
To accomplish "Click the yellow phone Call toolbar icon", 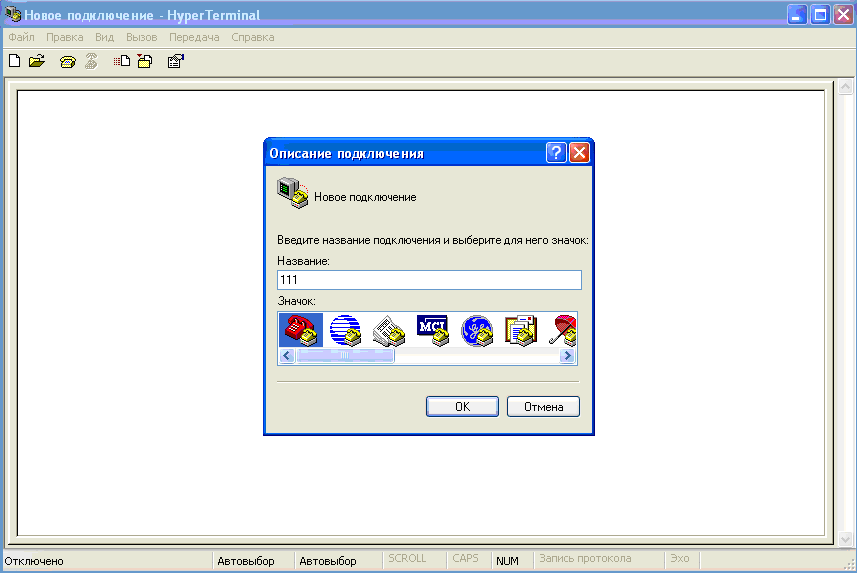I will click(x=67, y=62).
